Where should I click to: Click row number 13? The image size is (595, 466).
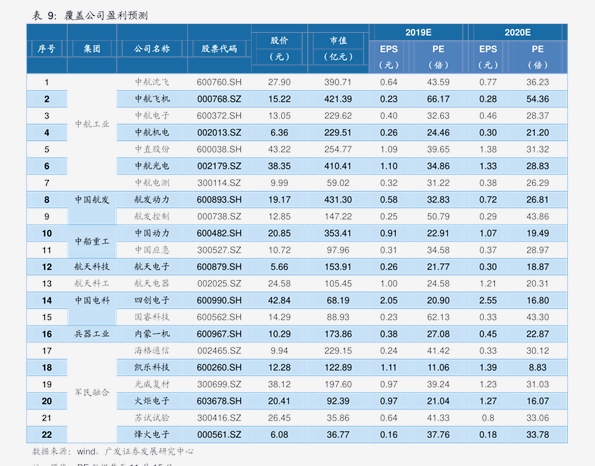(x=46, y=283)
